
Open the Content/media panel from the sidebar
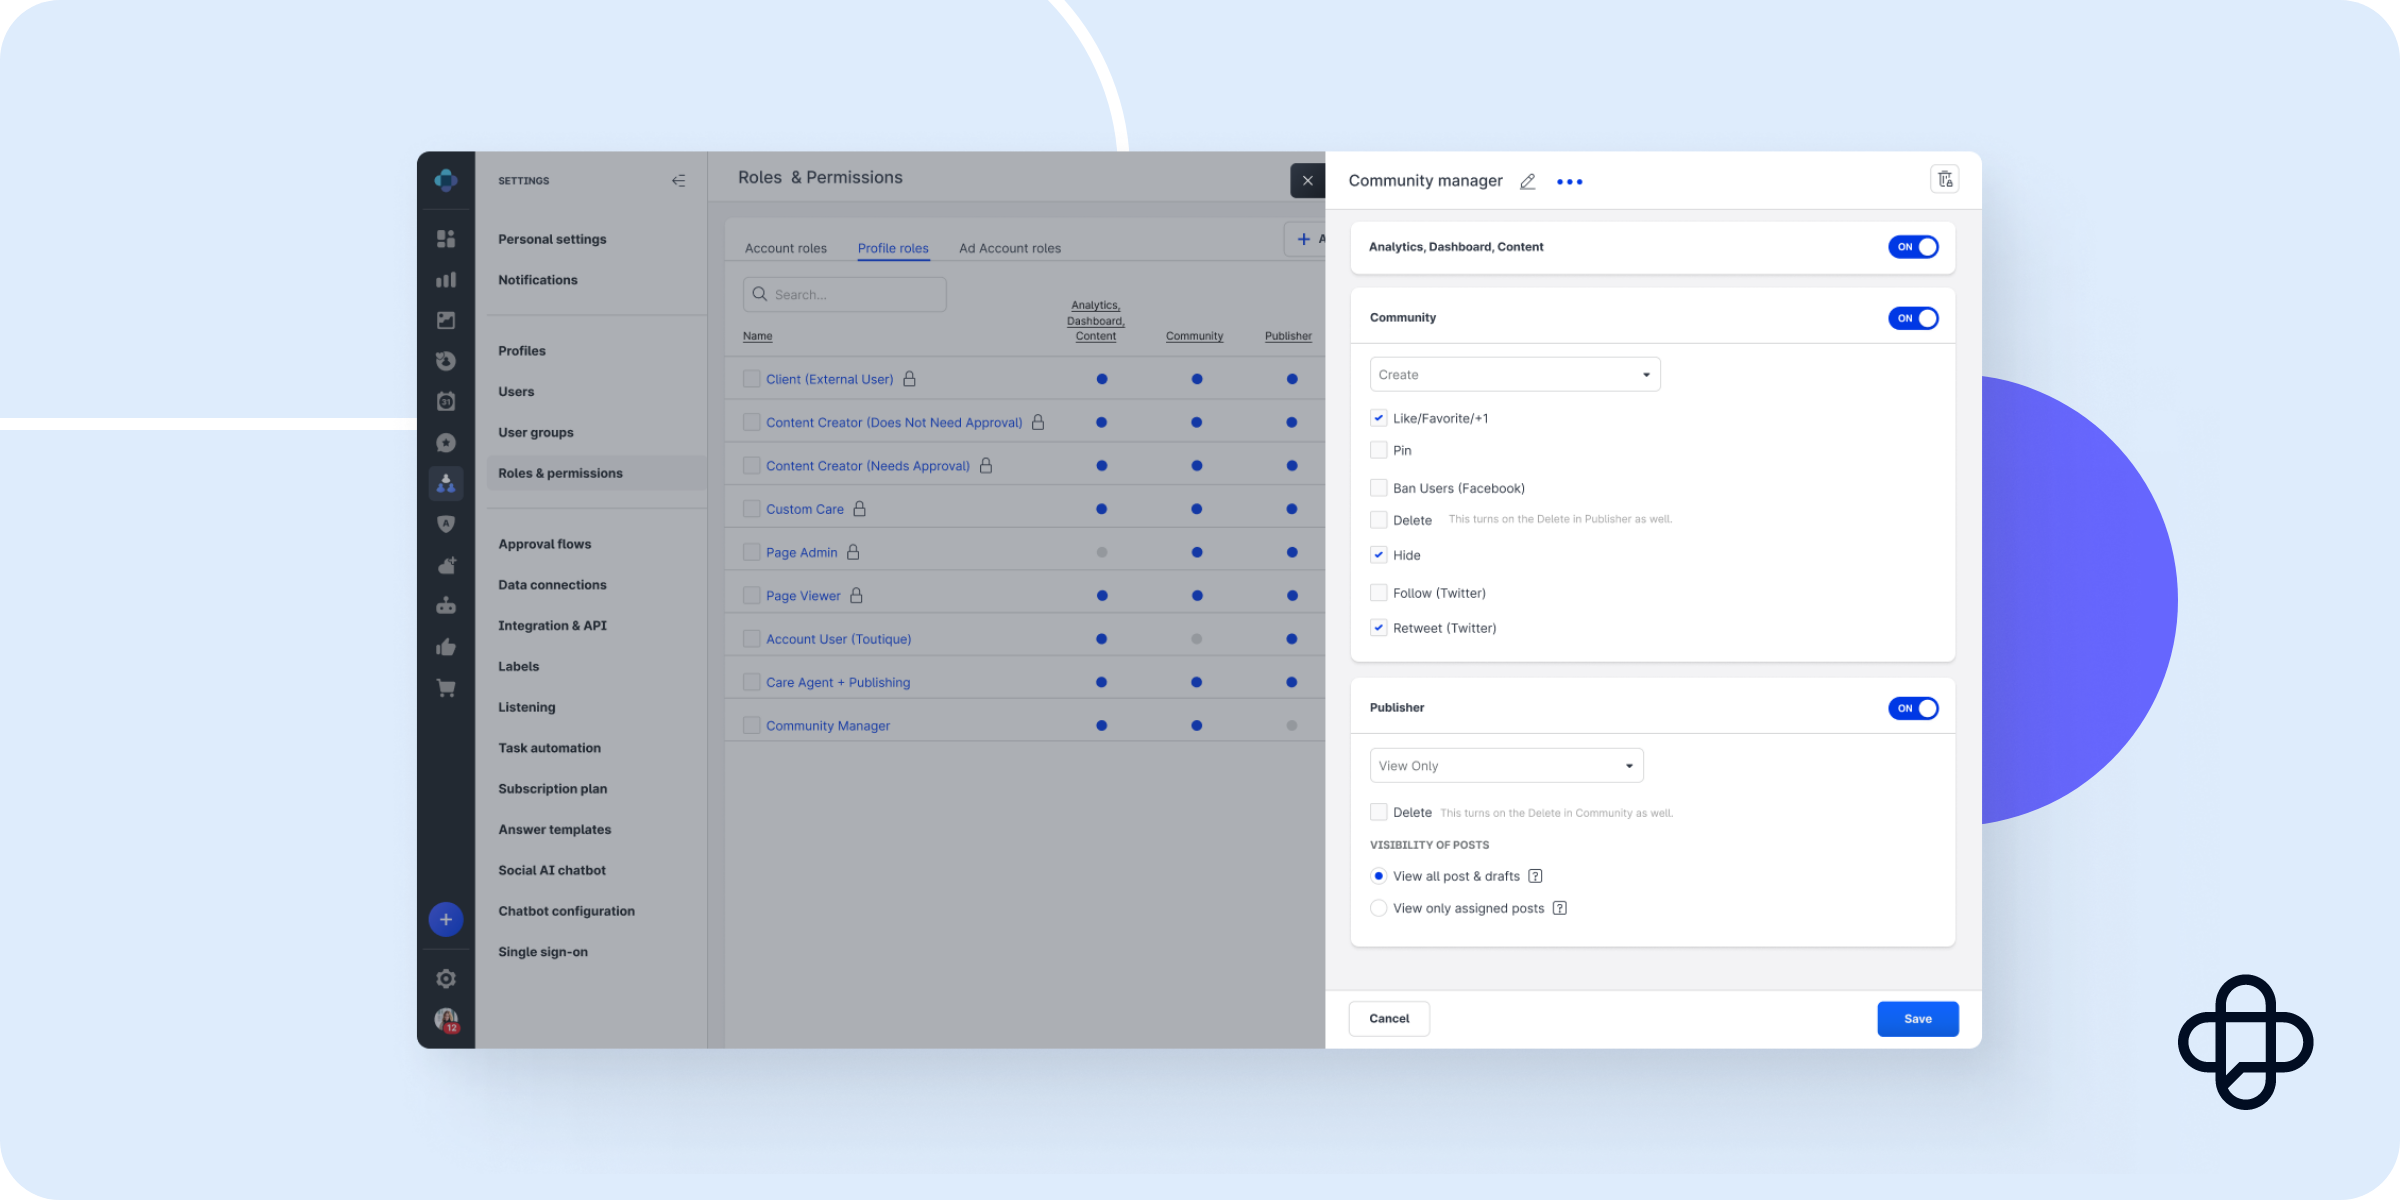pyautogui.click(x=446, y=320)
